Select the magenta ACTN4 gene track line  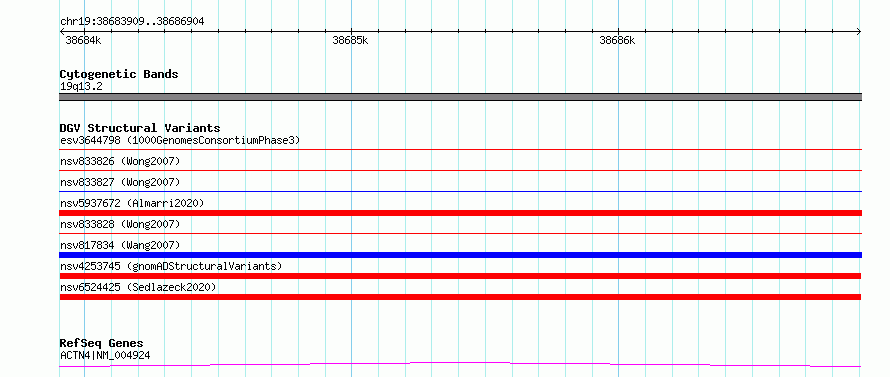click(x=460, y=364)
